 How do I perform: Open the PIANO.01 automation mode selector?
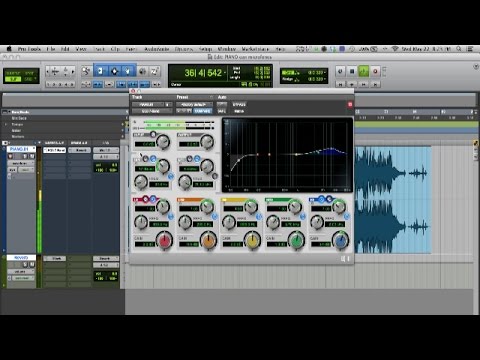click(x=25, y=170)
